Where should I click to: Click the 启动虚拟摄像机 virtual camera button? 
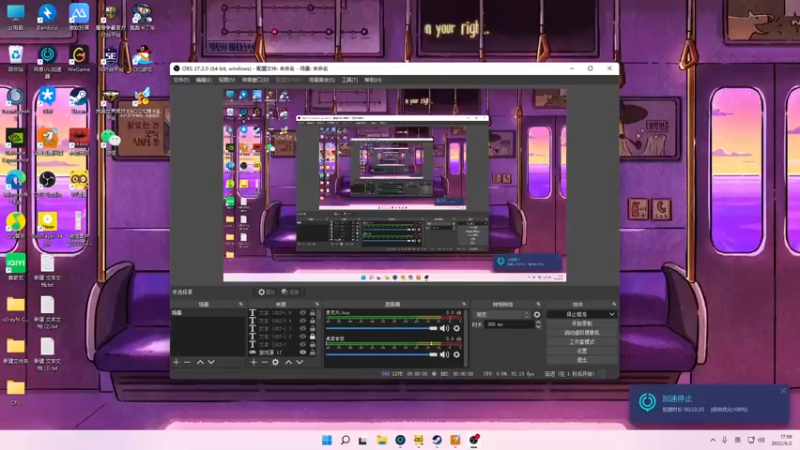click(x=582, y=333)
